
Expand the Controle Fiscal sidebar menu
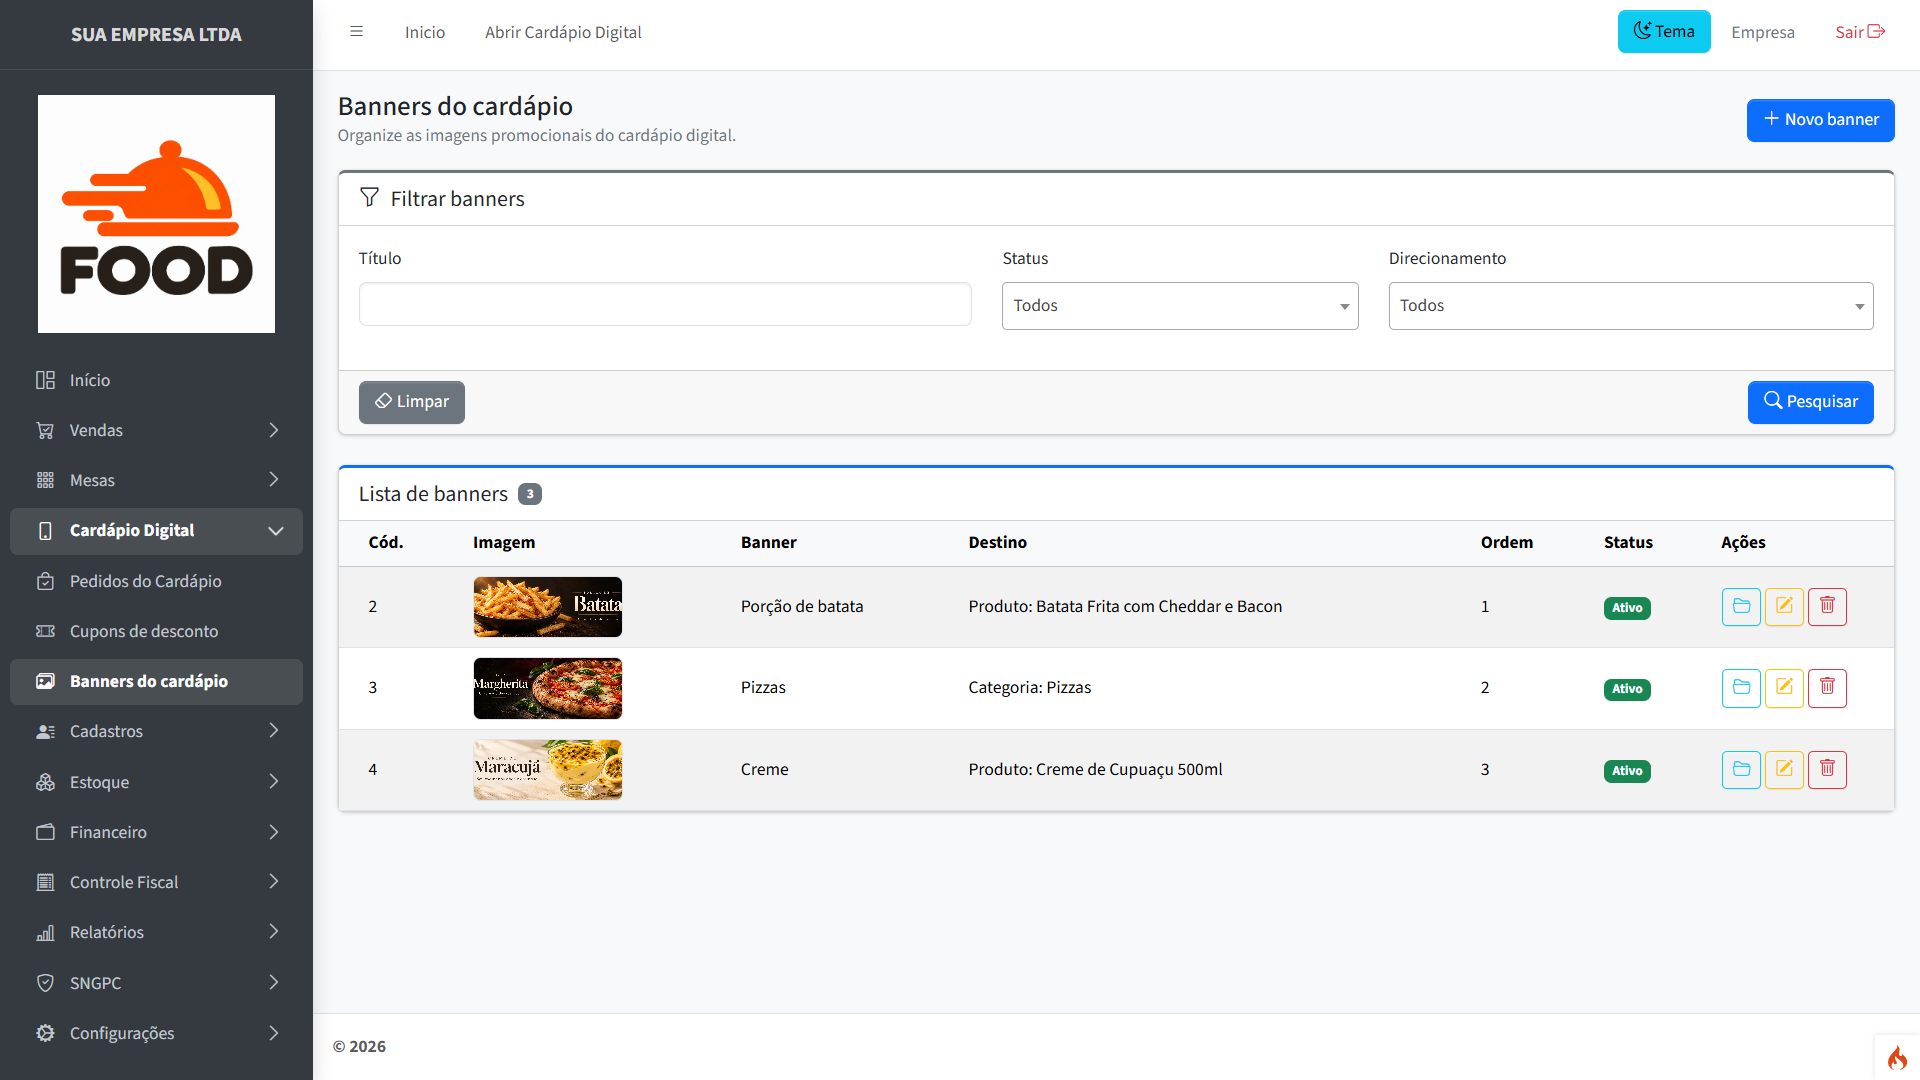tap(156, 882)
